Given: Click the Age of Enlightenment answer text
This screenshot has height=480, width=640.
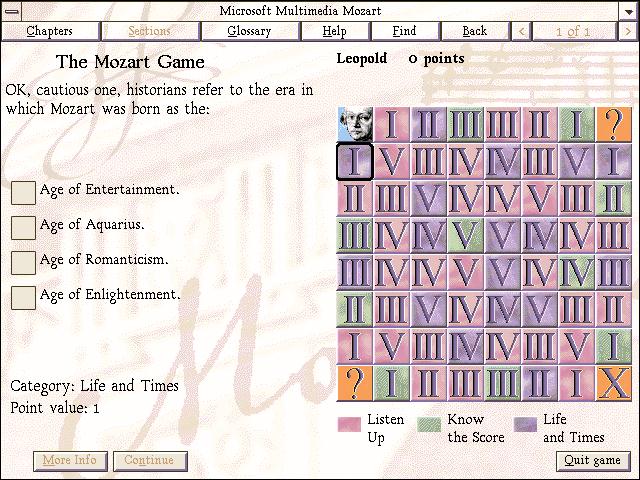Looking at the screenshot, I should pyautogui.click(x=110, y=294).
